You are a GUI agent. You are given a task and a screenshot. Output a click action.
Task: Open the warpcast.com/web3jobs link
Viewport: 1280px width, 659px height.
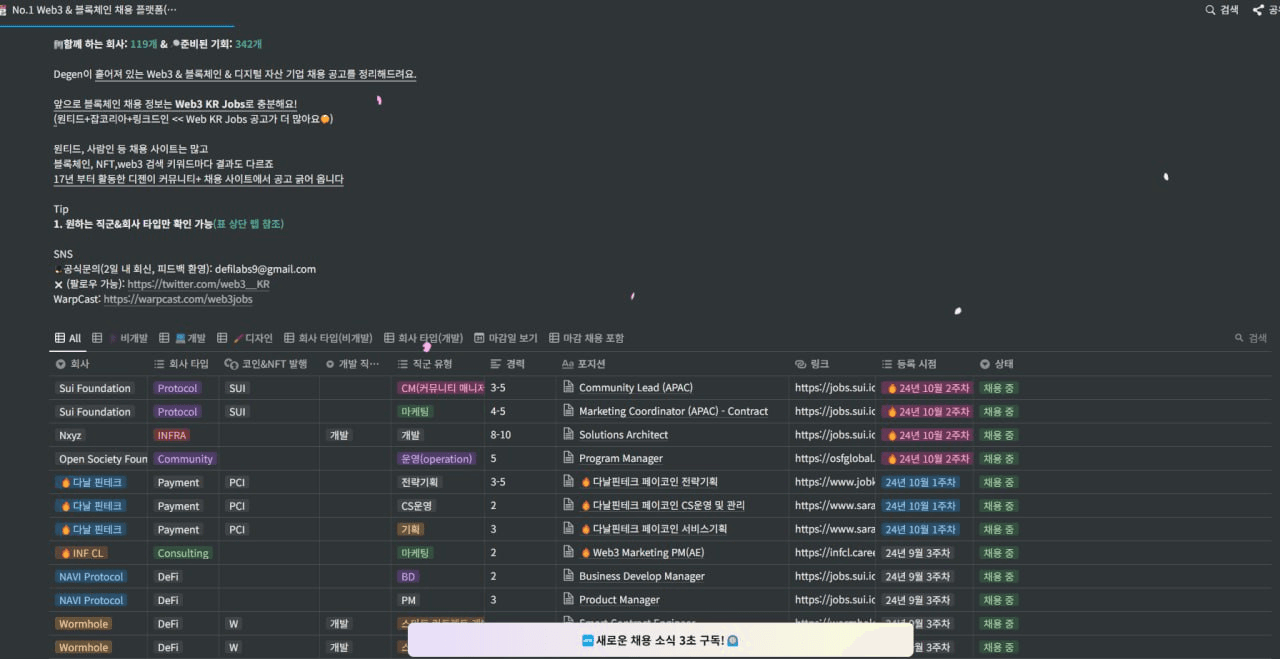pos(178,299)
